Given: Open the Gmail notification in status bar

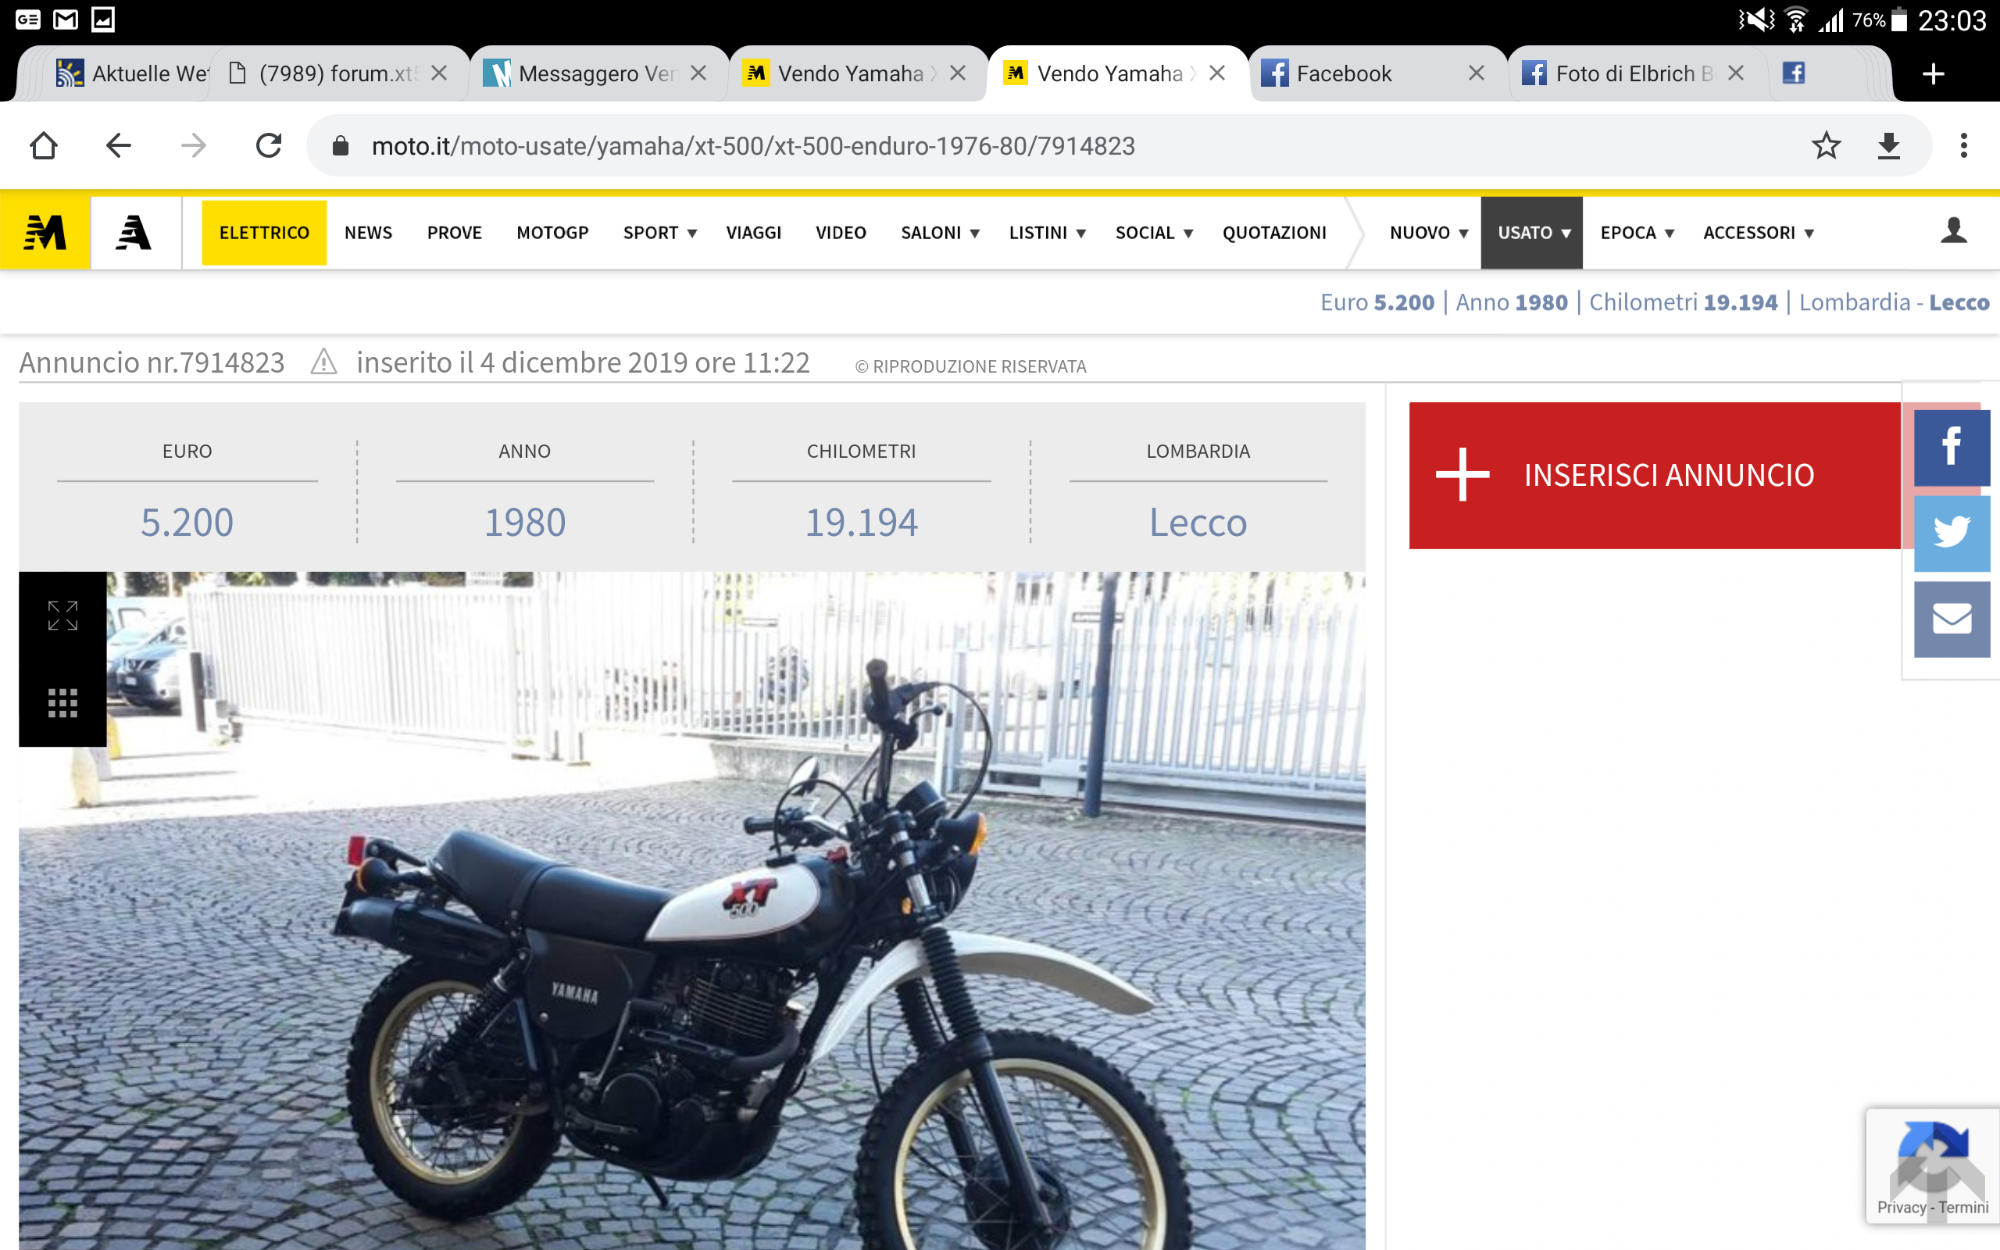Looking at the screenshot, I should pyautogui.click(x=65, y=19).
